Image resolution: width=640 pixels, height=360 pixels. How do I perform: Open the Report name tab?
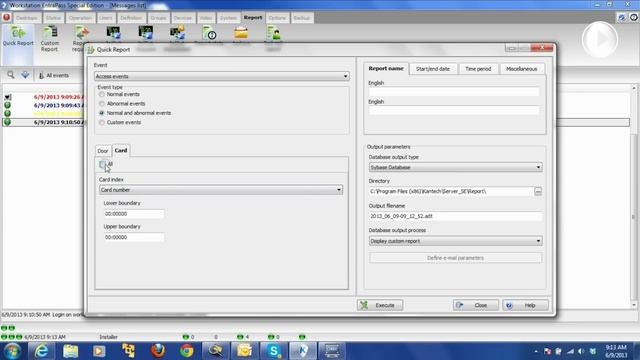tap(386, 69)
